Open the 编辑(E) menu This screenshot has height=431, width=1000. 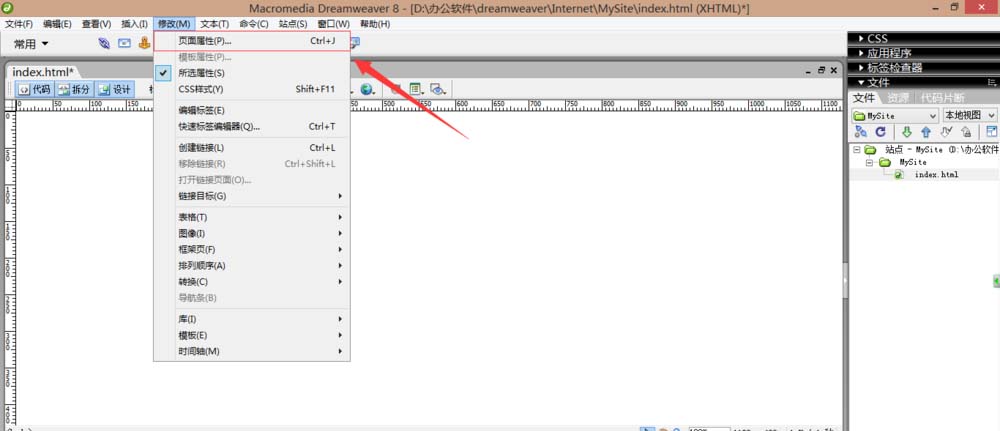[x=57, y=24]
